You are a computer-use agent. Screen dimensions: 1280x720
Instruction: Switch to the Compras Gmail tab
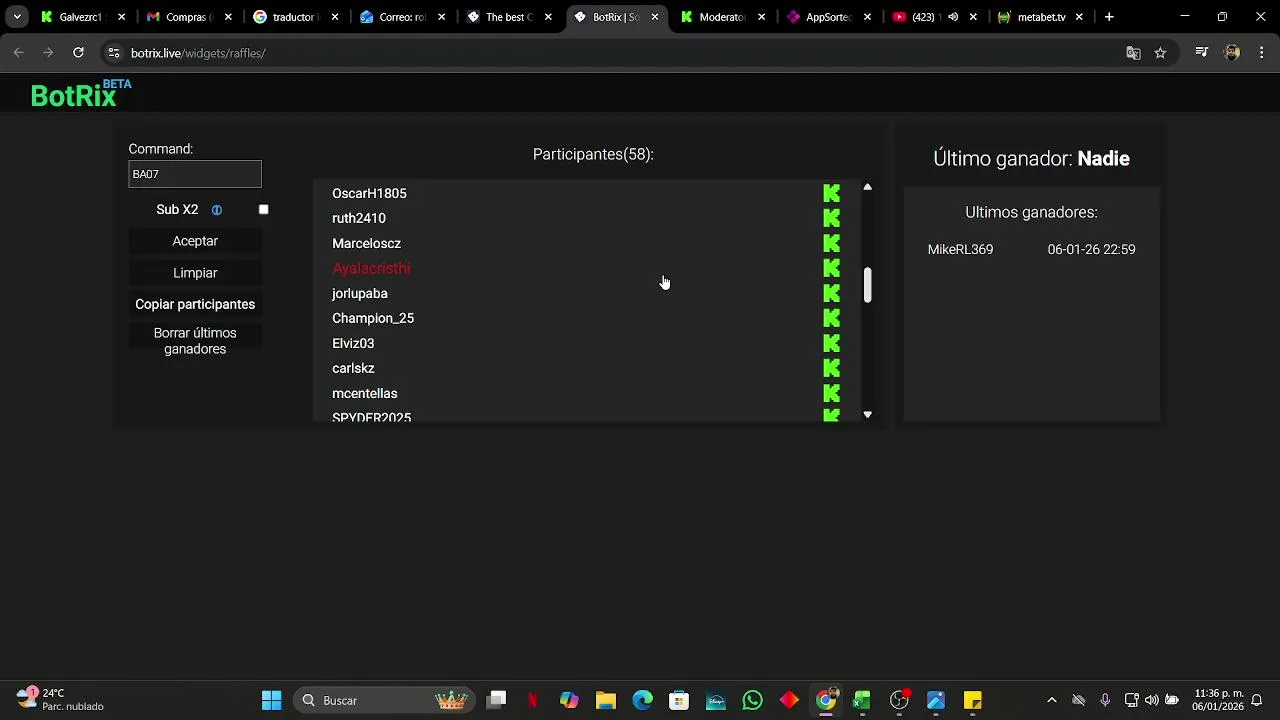[x=190, y=17]
